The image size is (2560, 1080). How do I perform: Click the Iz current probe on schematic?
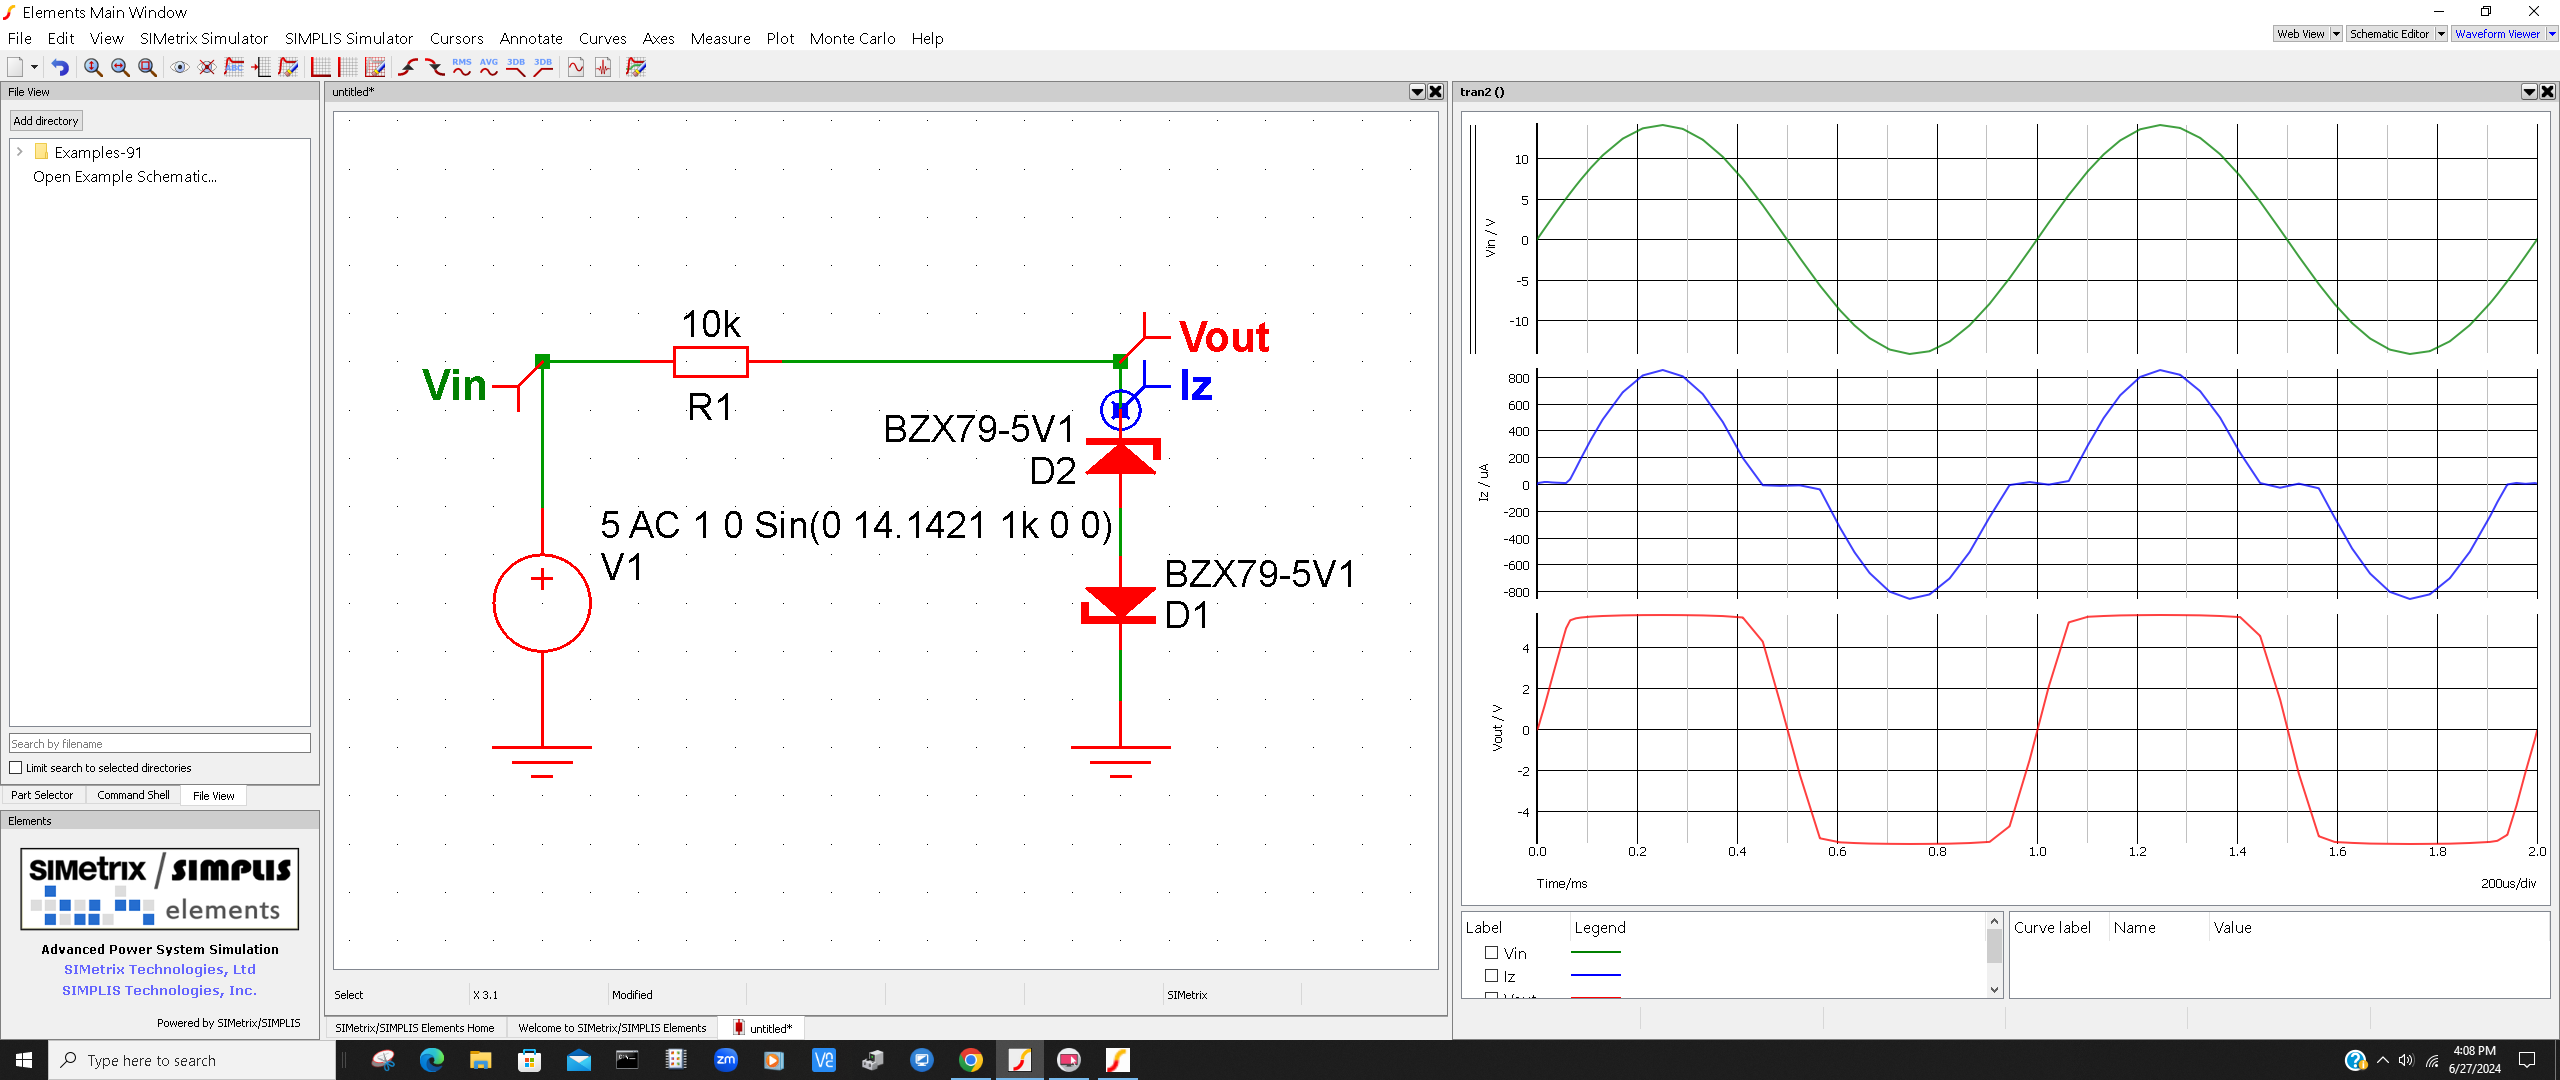coord(1120,409)
